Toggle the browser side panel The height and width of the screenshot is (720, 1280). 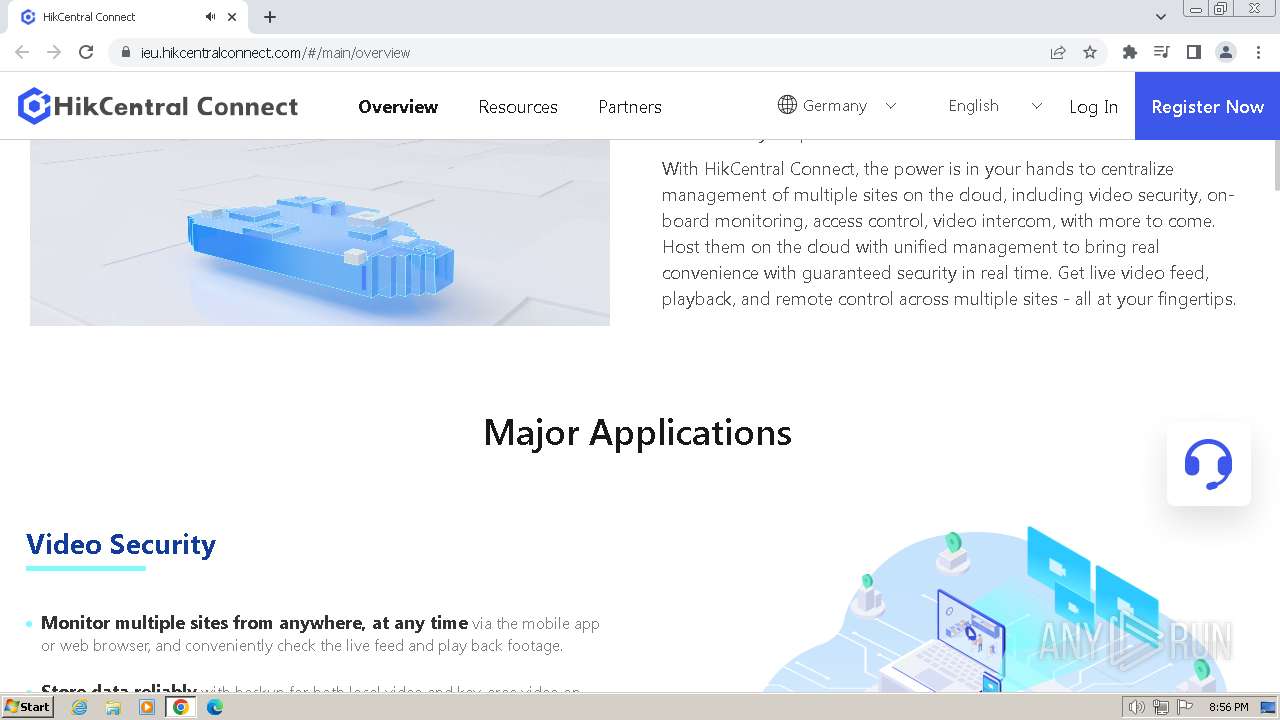click(1194, 52)
